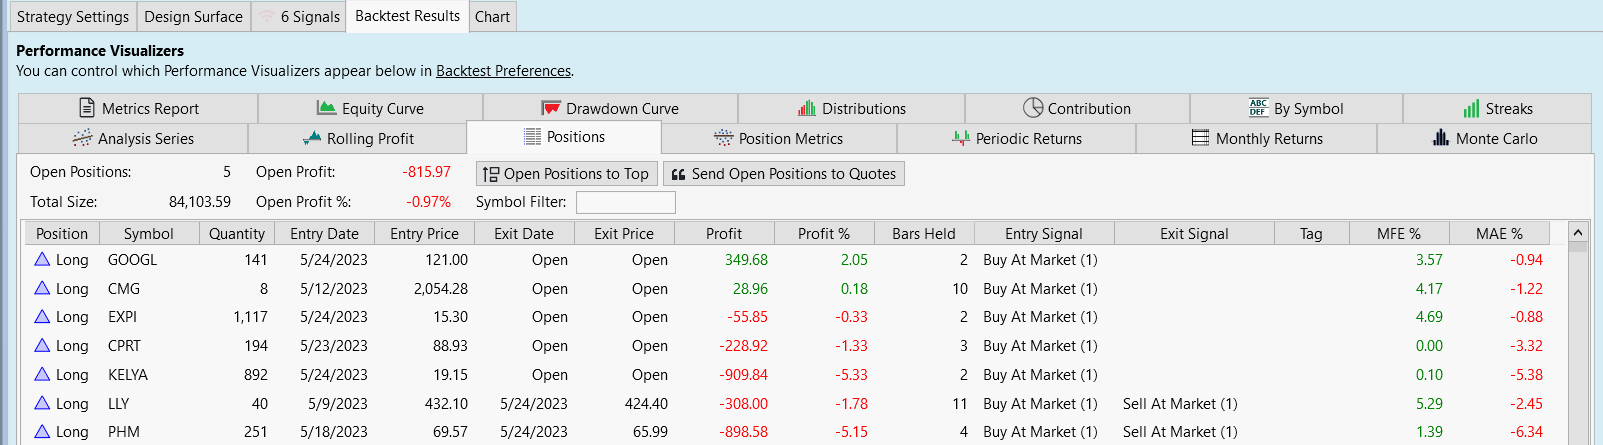This screenshot has height=445, width=1603.
Task: Click the Drawdown Curve icon
Action: (x=550, y=108)
